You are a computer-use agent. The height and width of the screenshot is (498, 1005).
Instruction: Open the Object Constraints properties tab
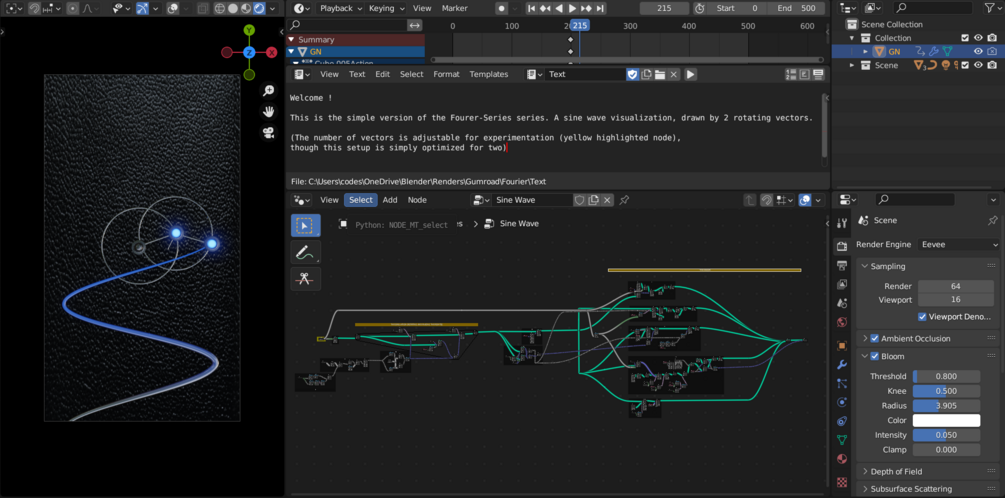[x=842, y=421]
